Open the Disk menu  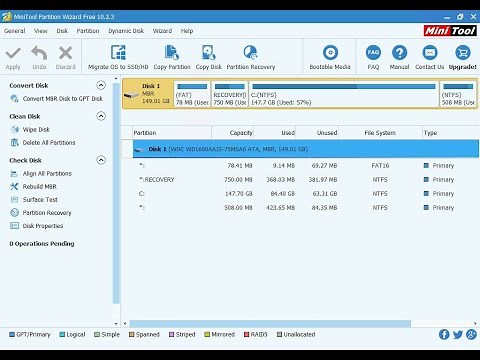click(62, 31)
